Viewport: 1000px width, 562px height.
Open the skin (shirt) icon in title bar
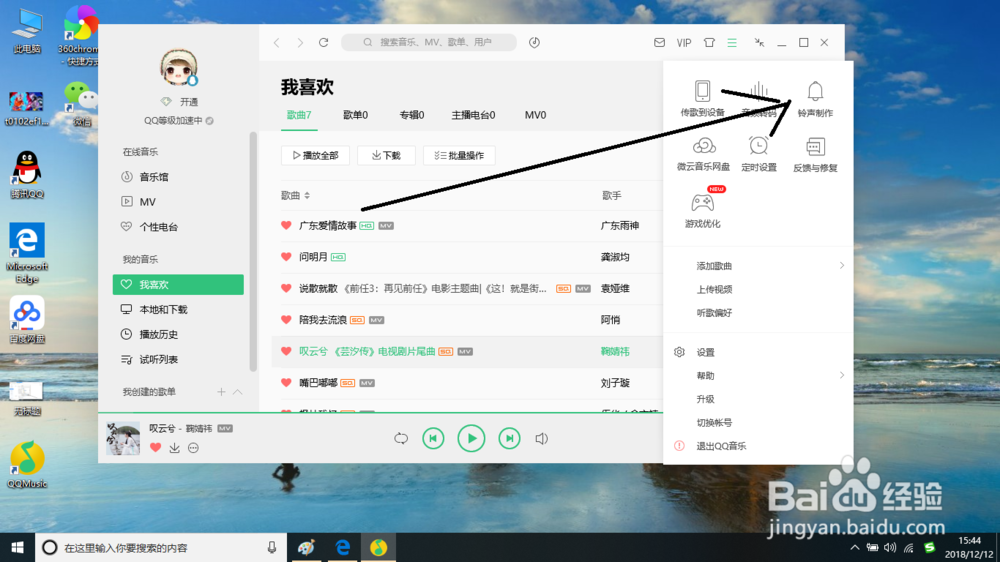709,43
